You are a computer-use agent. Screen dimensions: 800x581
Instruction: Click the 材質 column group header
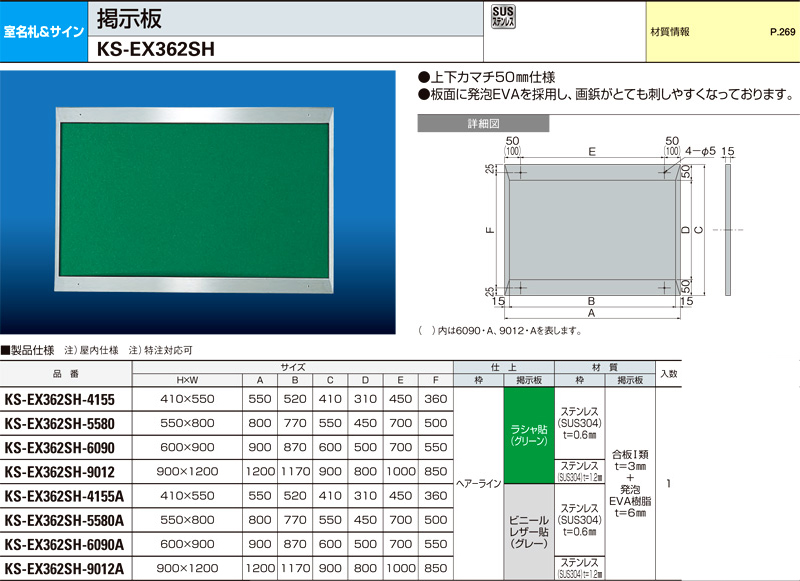coord(605,367)
